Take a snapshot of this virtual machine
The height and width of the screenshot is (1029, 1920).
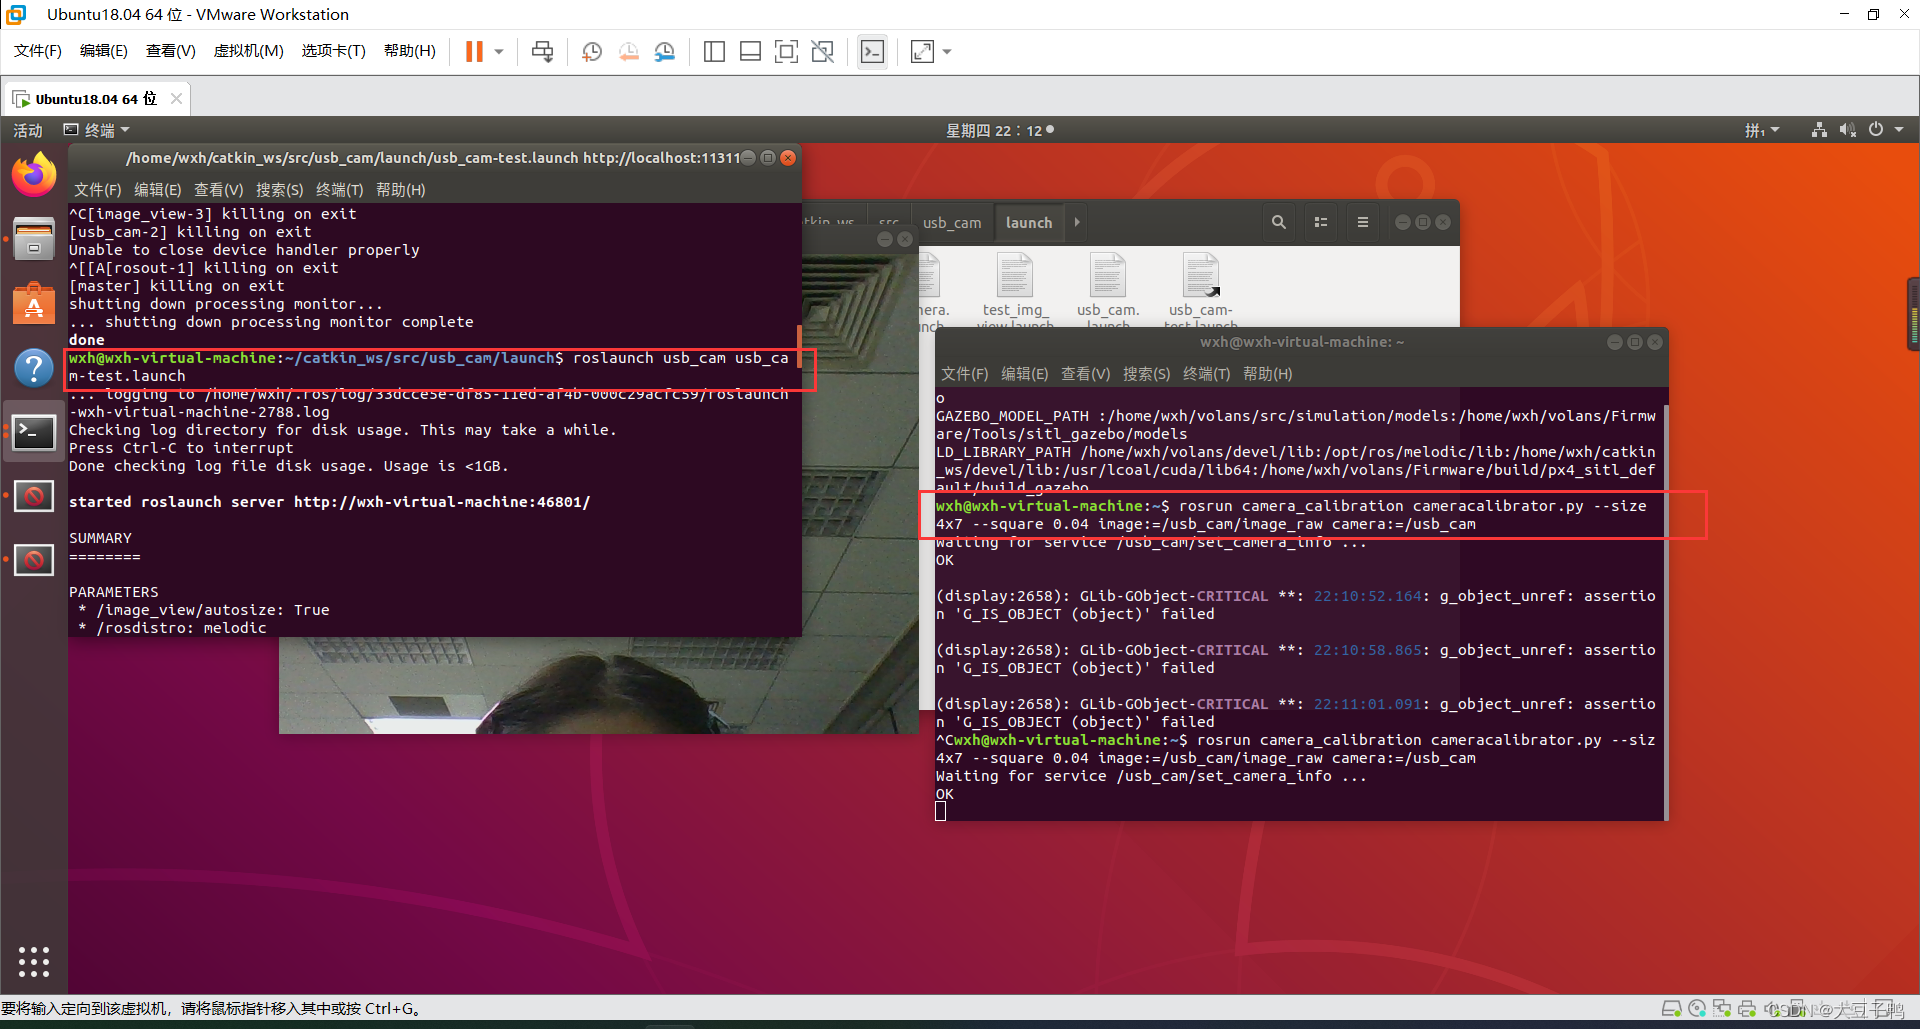tap(592, 51)
